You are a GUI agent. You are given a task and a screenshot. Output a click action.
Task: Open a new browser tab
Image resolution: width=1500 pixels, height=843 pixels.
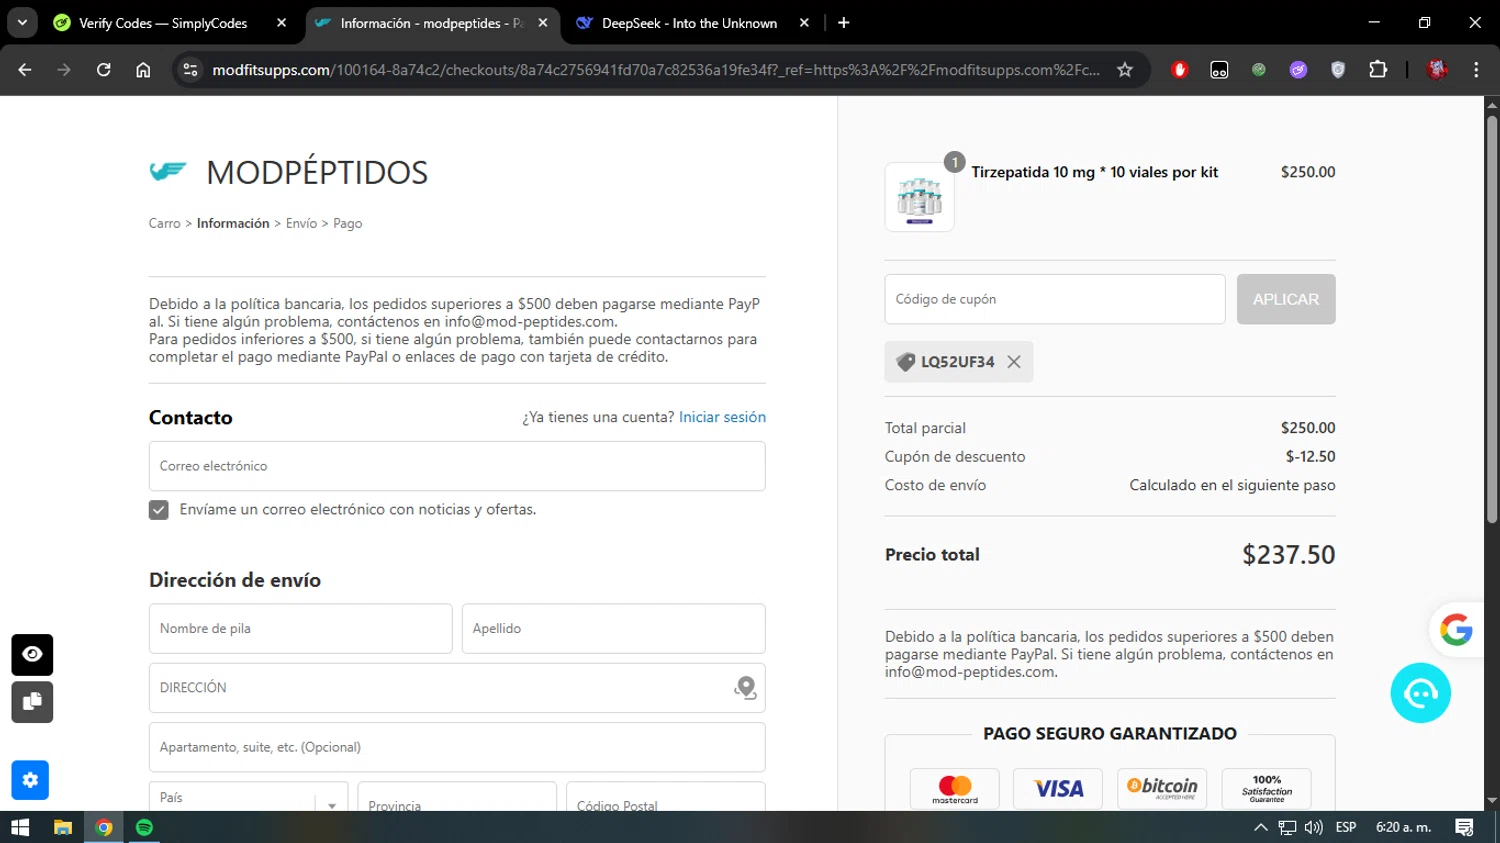[x=844, y=23]
